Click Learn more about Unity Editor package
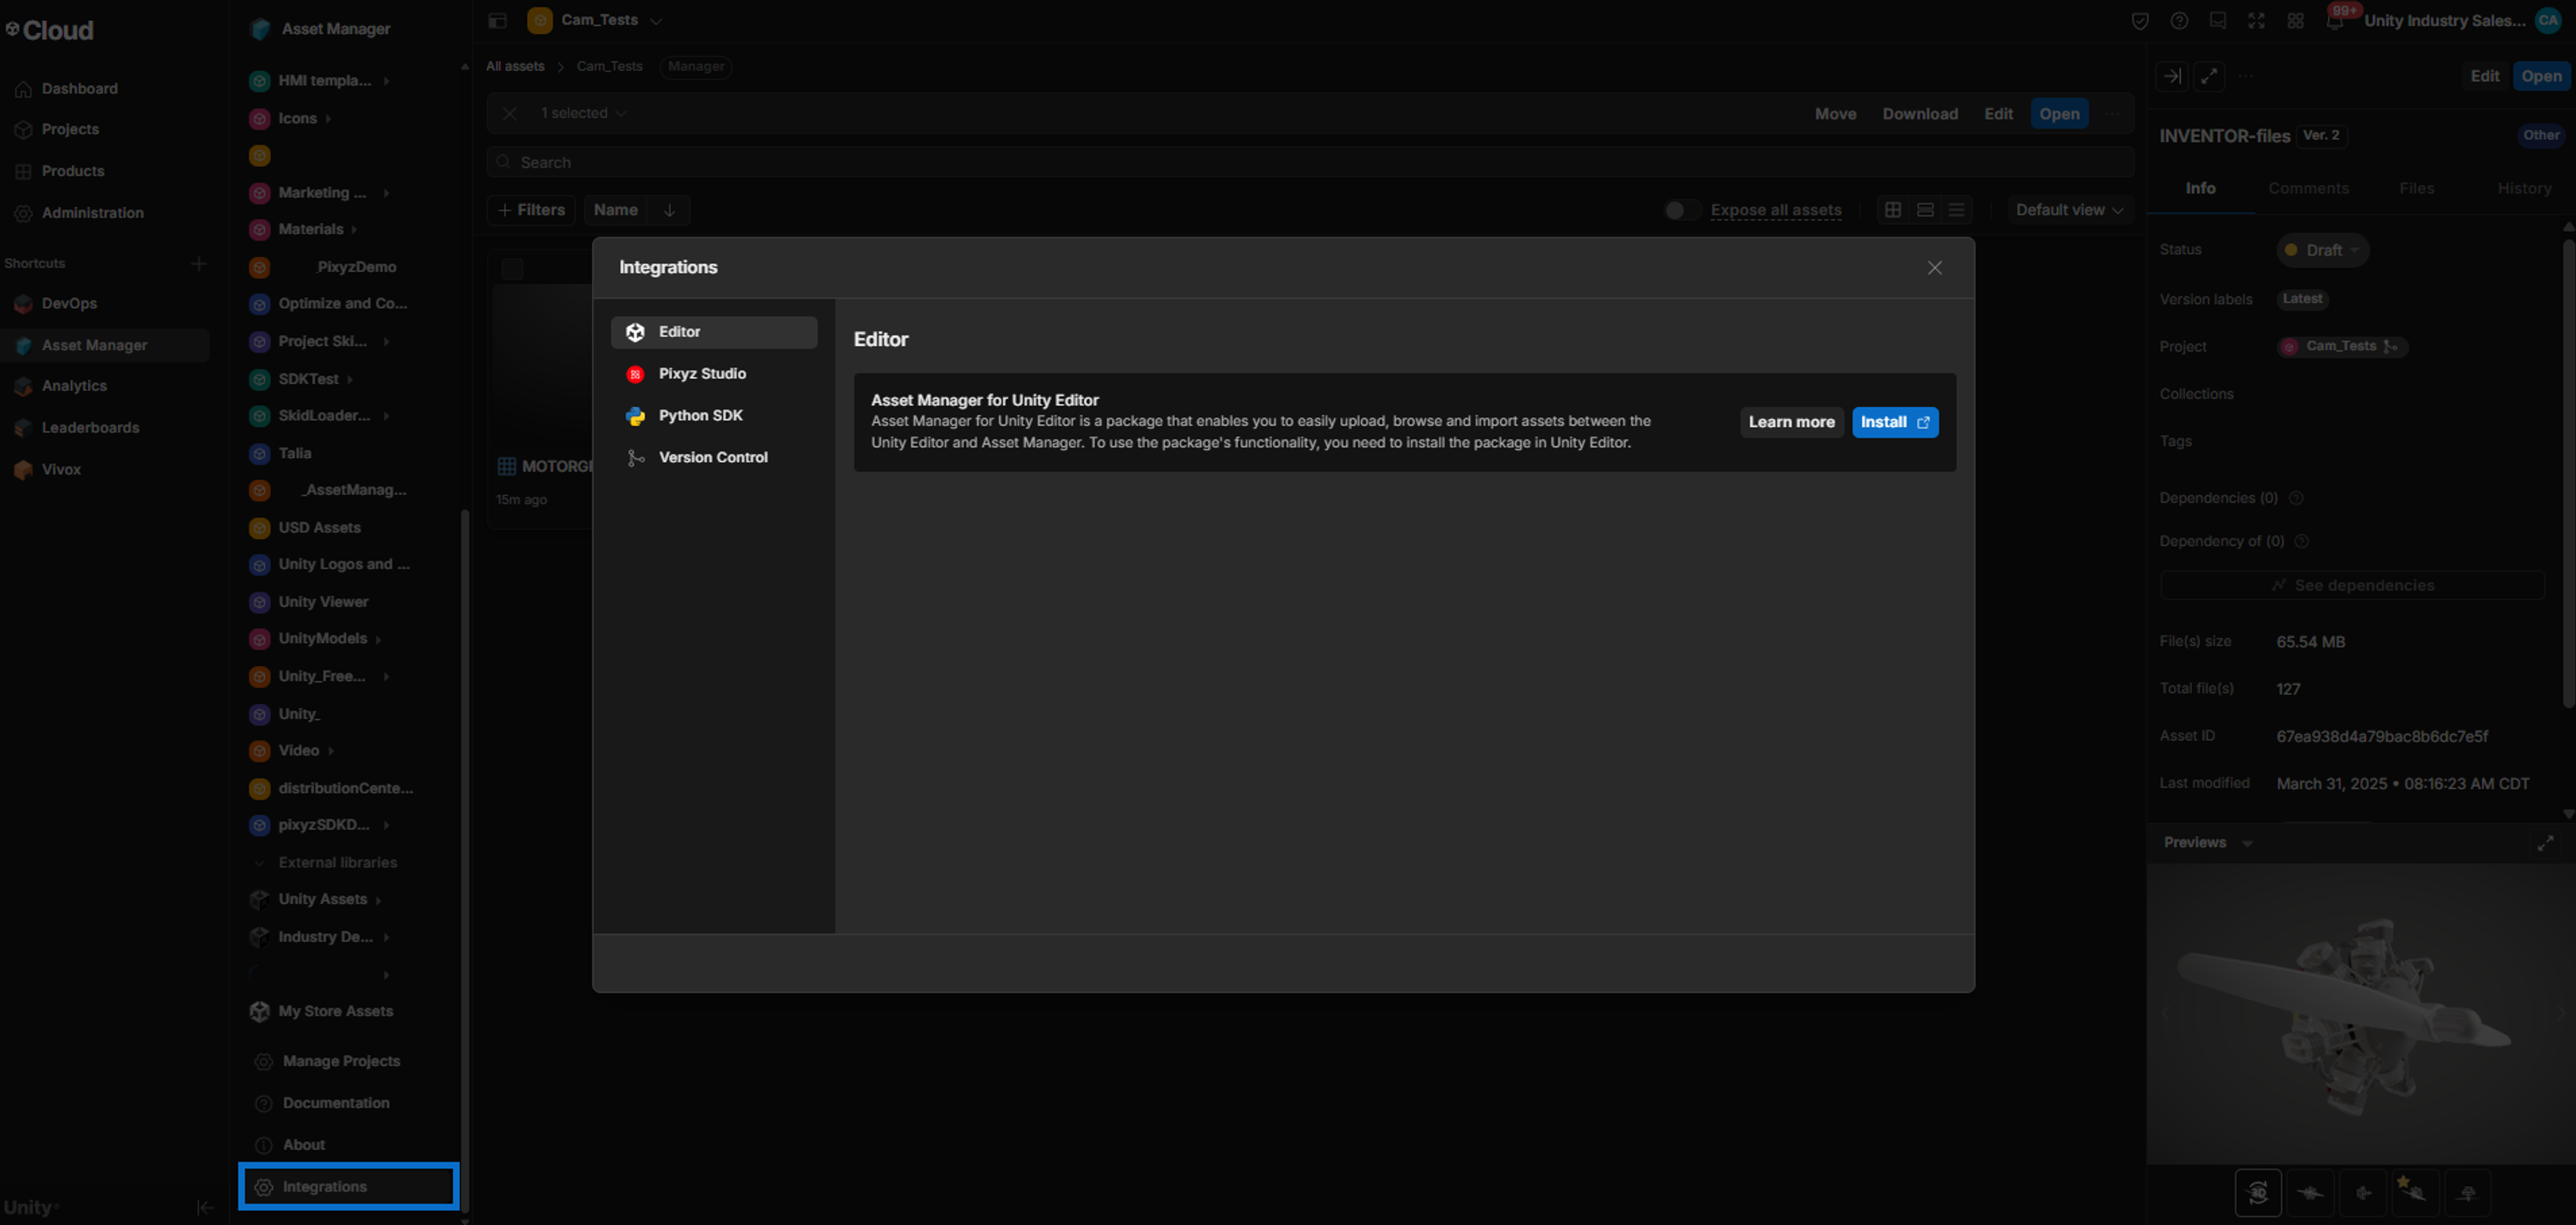Image resolution: width=2576 pixels, height=1225 pixels. (1791, 422)
